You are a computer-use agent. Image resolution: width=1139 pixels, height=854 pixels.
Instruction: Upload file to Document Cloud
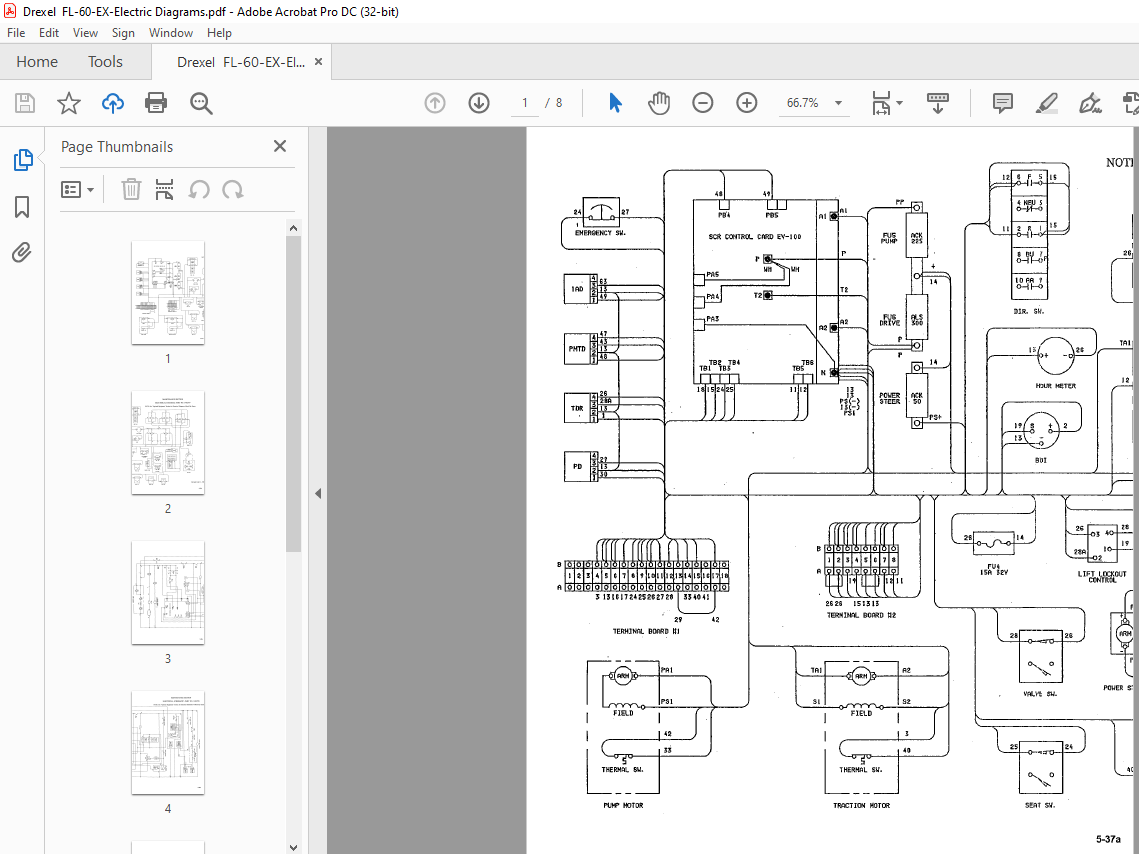click(113, 103)
